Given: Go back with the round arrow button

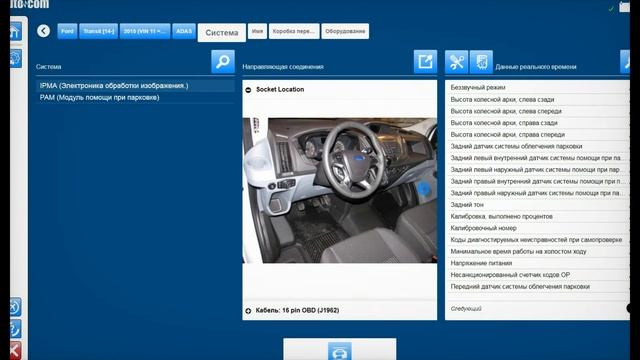Looking at the screenshot, I should 43,31.
